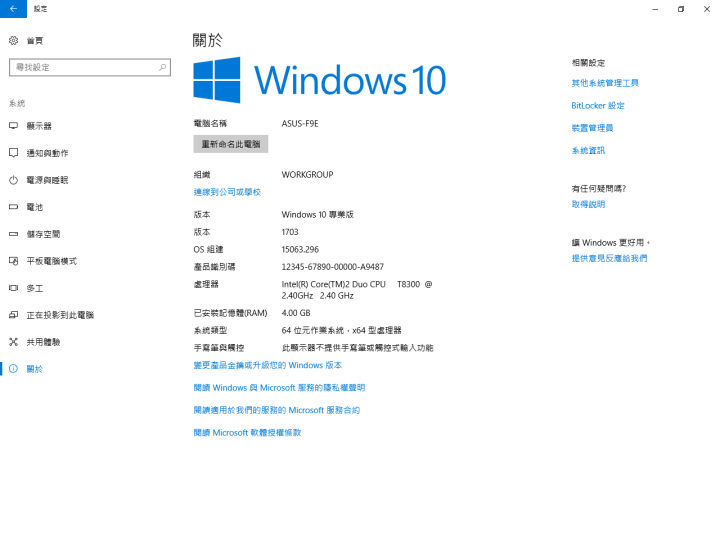Click the 平板電腦模式 tablet icon
This screenshot has height=552, width=720.
[x=13, y=261]
